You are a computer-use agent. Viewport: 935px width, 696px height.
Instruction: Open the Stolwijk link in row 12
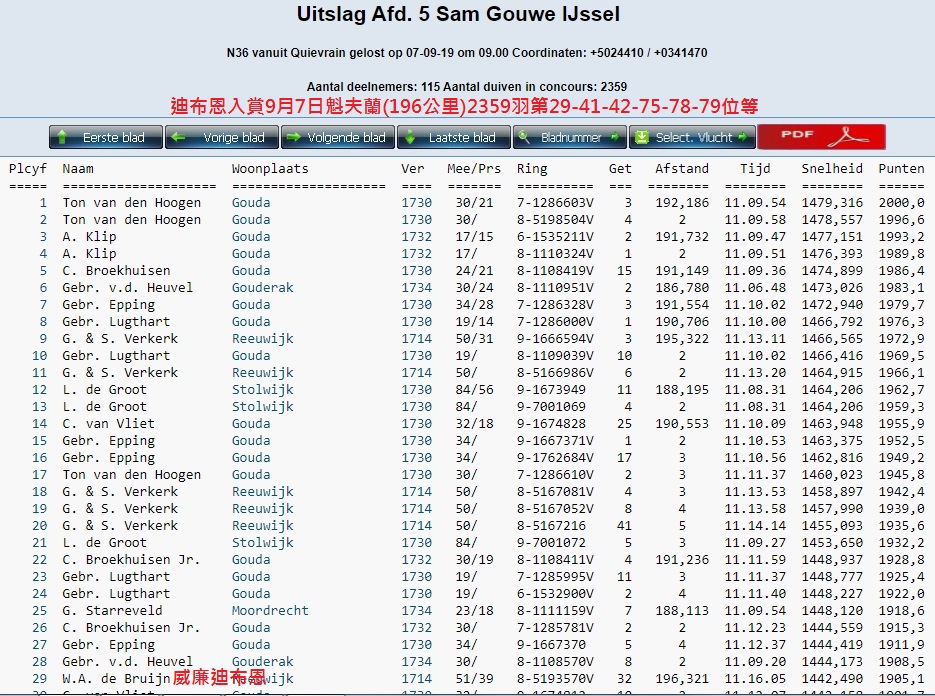tap(262, 390)
